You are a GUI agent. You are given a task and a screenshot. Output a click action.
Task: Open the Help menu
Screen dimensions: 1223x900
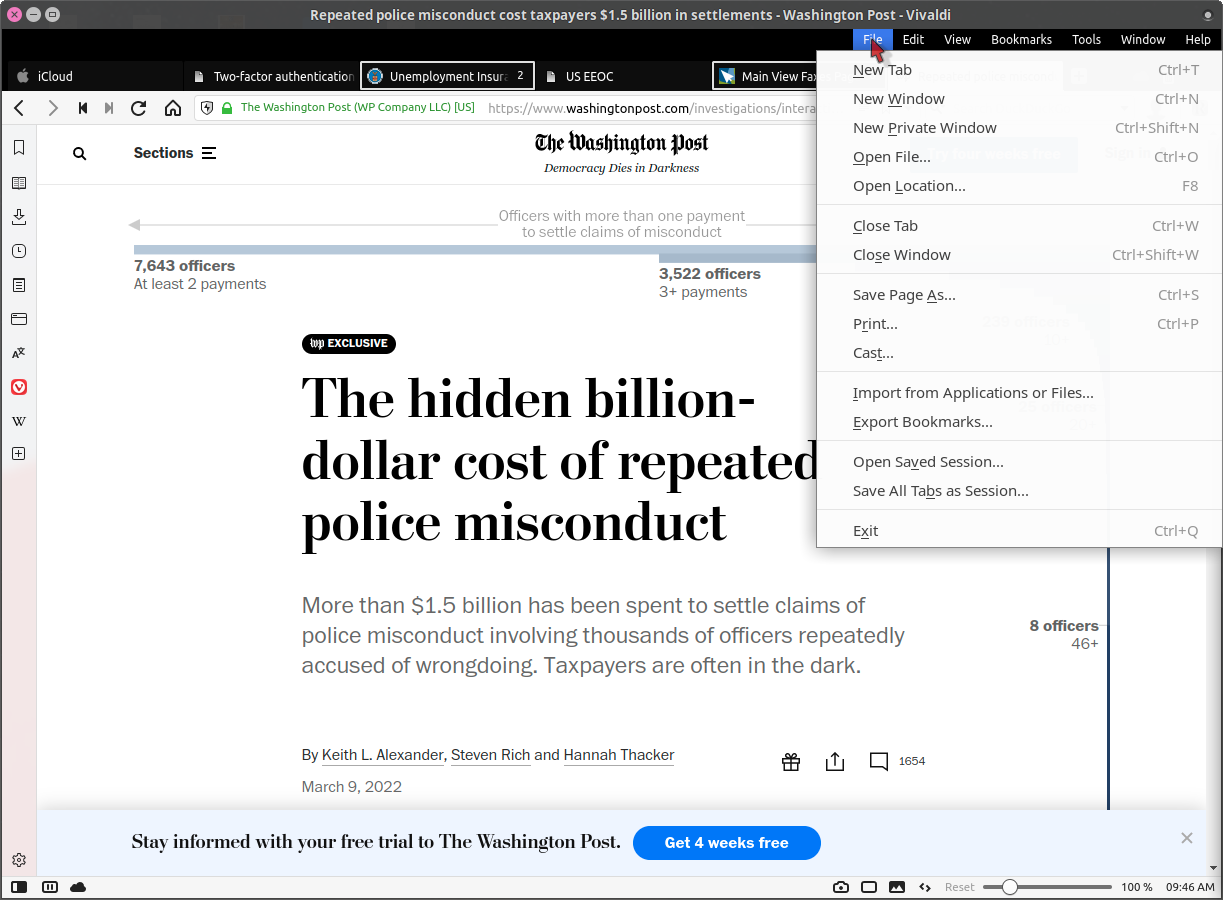pos(1198,40)
